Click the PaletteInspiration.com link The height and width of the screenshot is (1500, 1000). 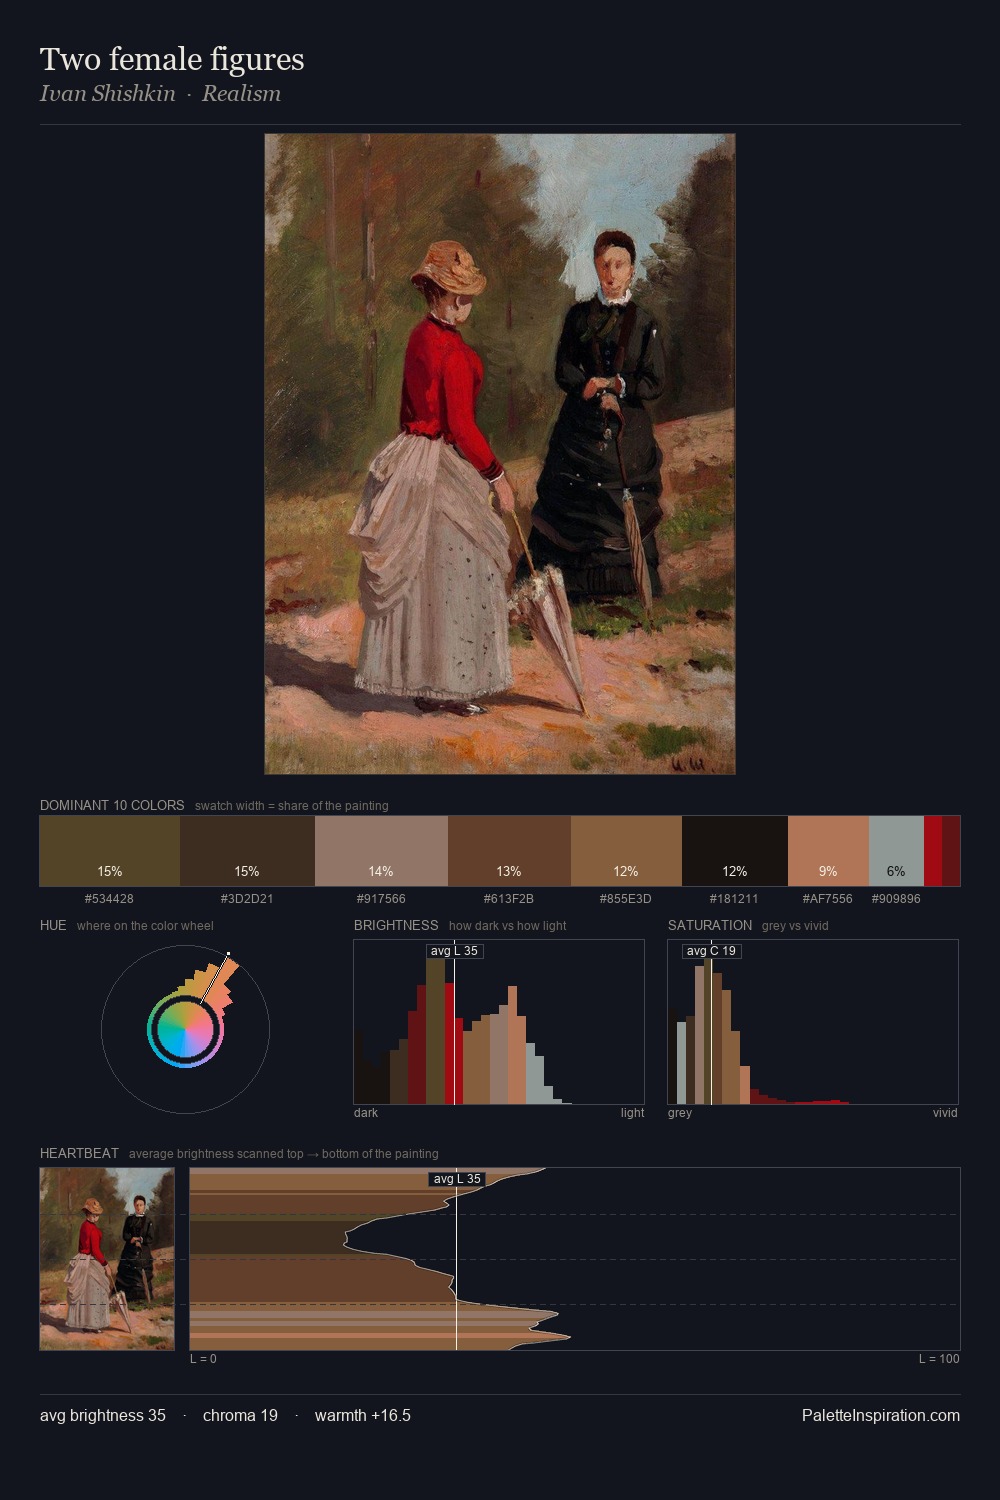click(x=881, y=1415)
